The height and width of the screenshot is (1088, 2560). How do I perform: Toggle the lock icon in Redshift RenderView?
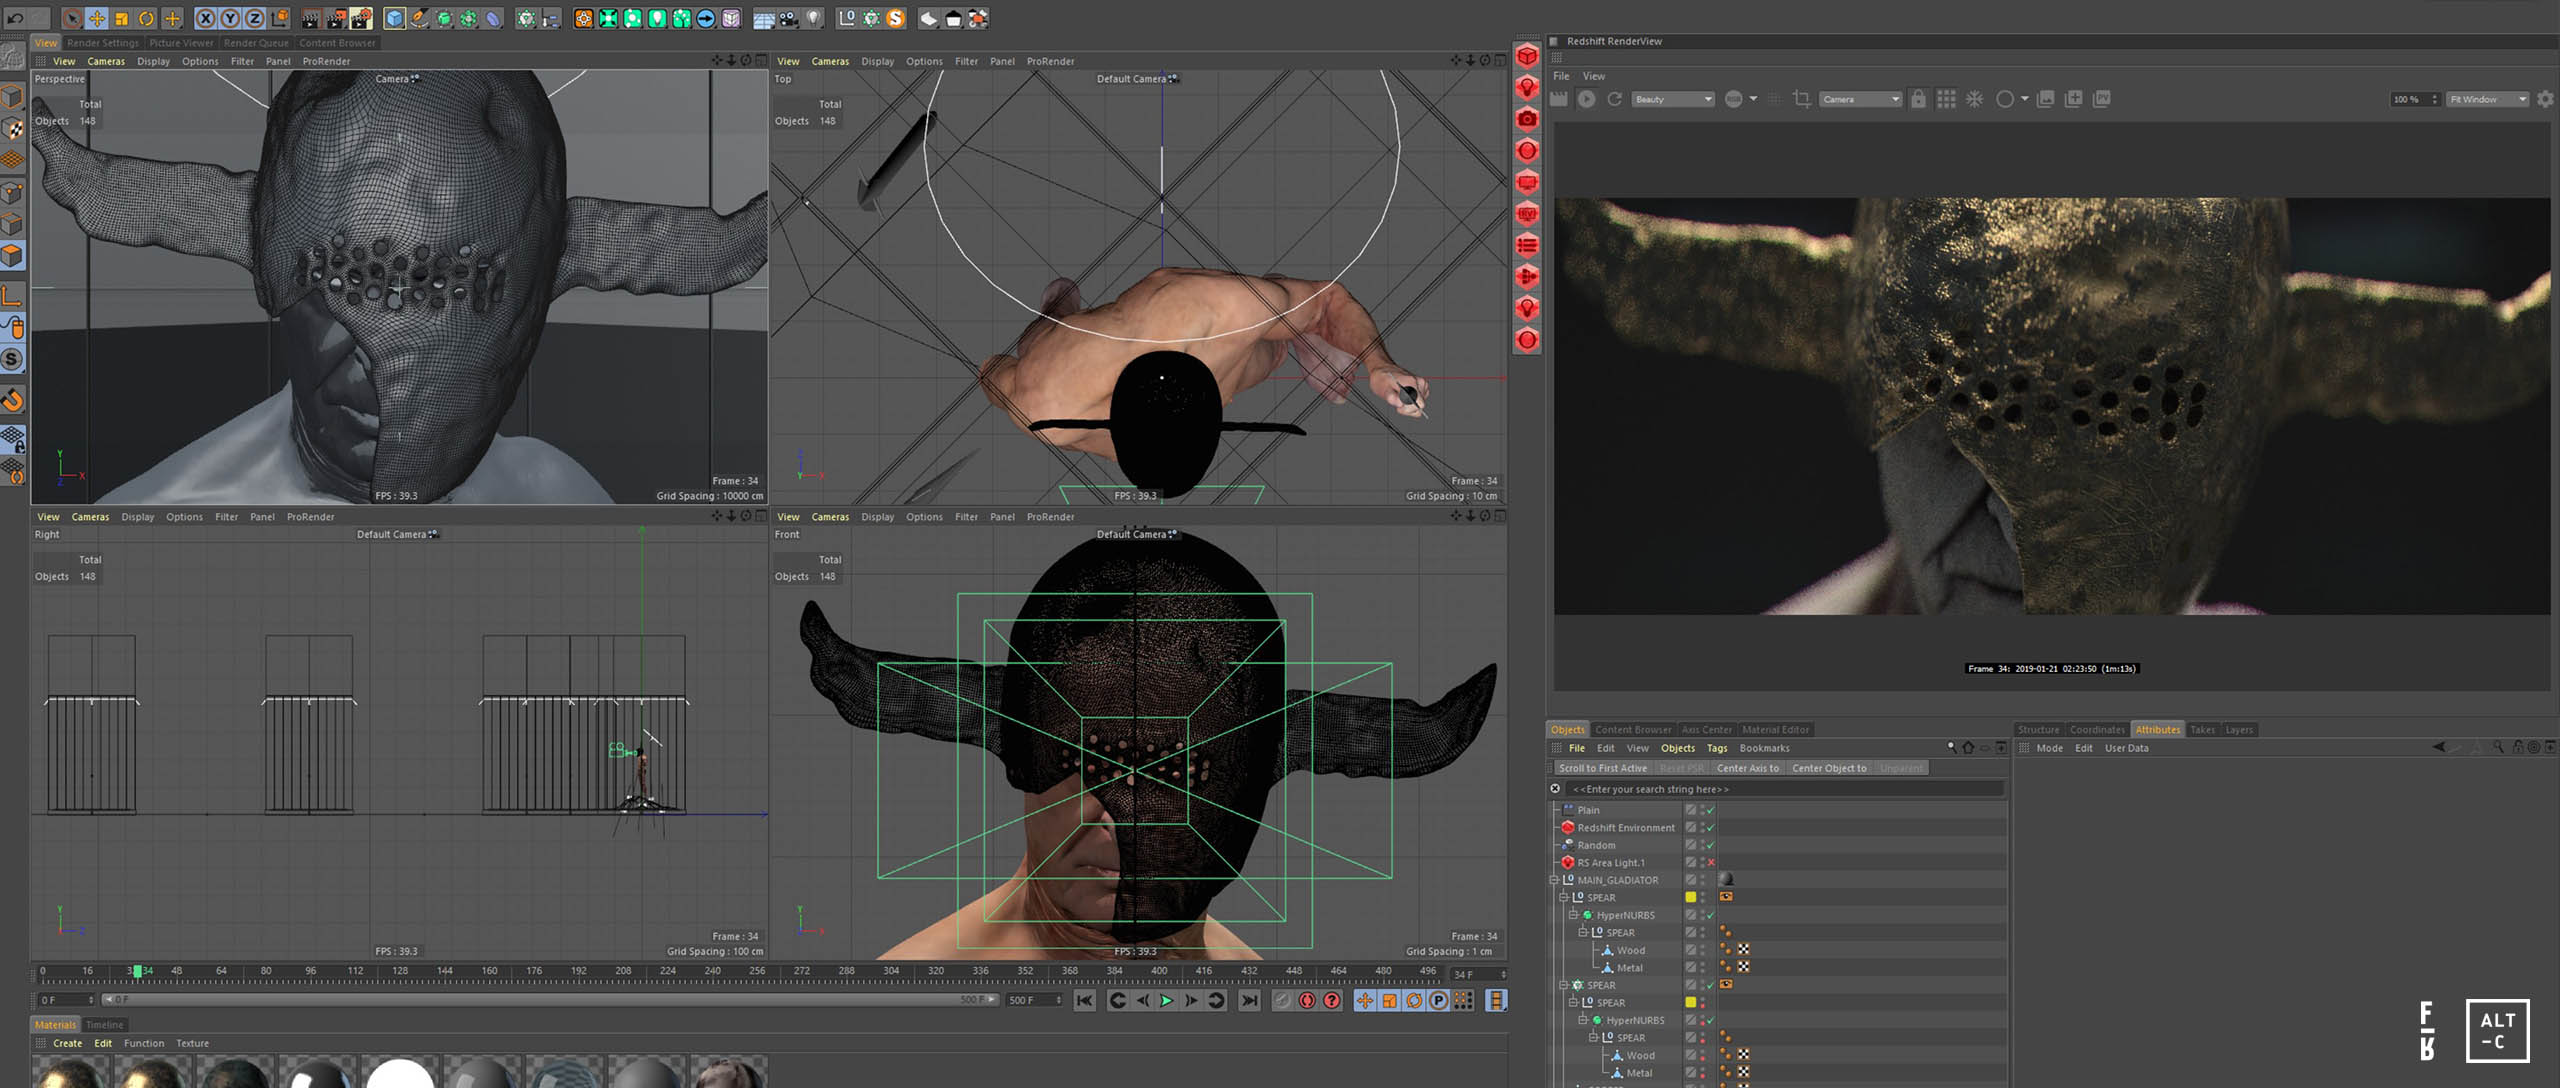(x=1918, y=99)
